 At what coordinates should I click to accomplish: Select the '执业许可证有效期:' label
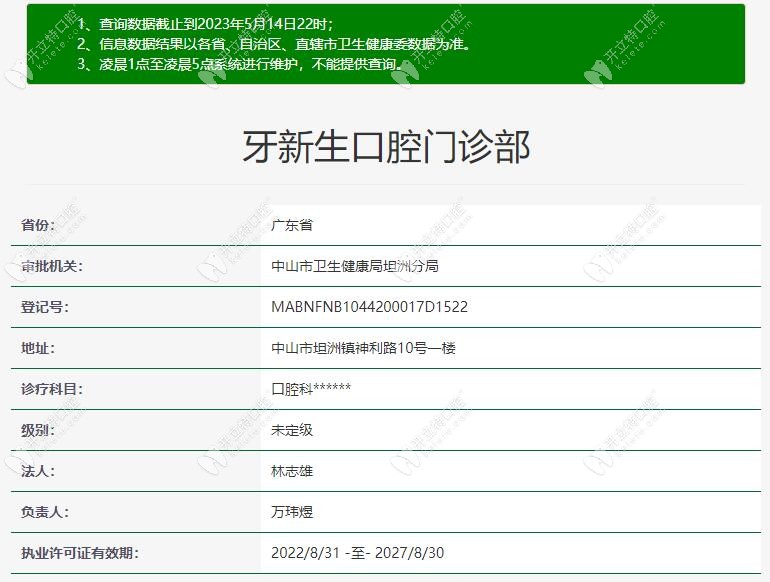pos(80,553)
